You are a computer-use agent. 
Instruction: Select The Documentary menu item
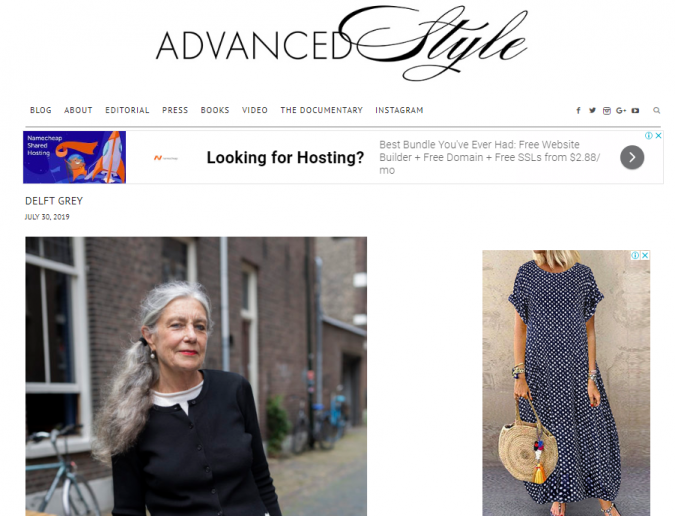click(x=322, y=110)
